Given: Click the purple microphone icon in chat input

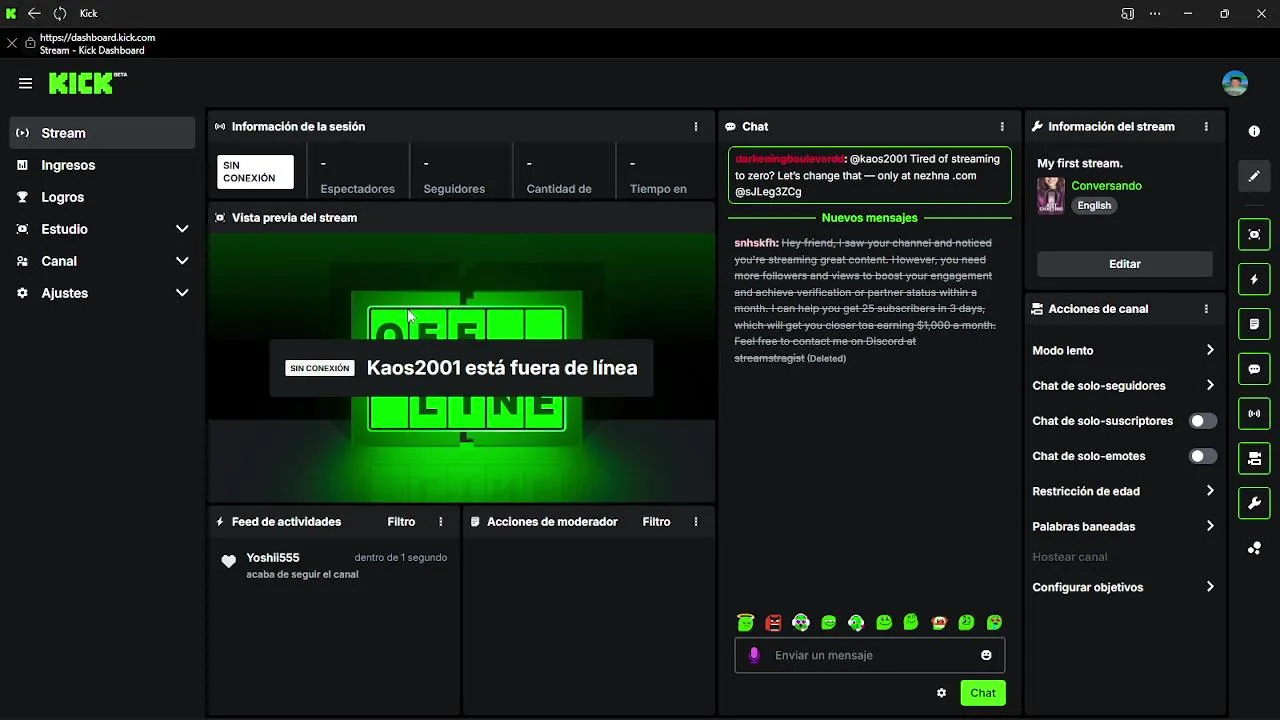Looking at the screenshot, I should (x=754, y=655).
